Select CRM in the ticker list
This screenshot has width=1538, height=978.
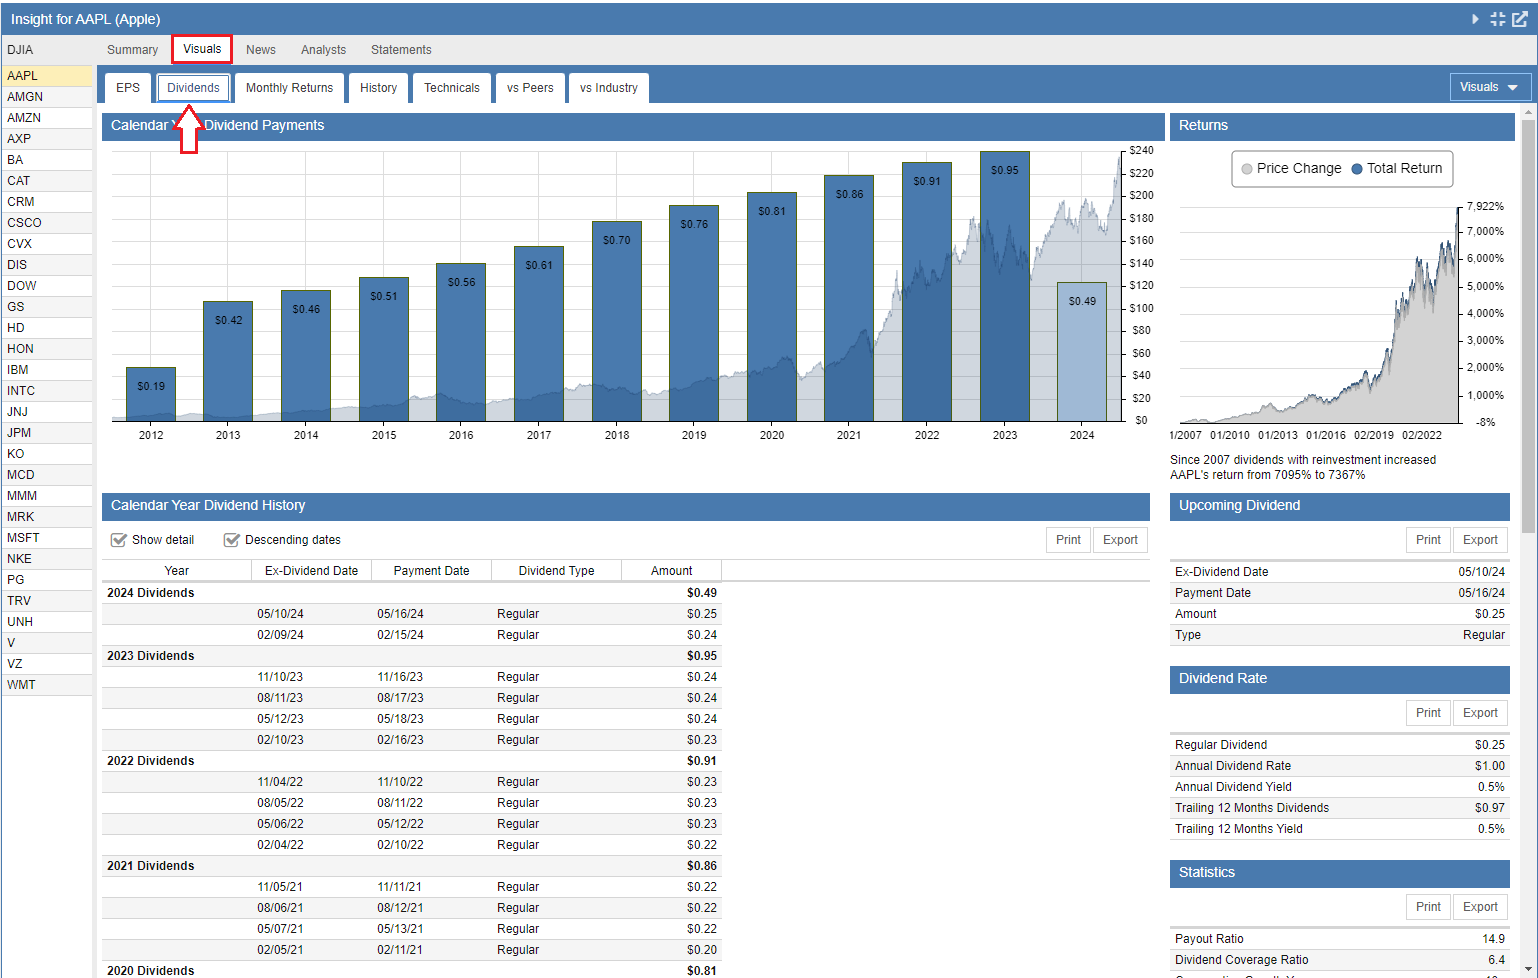click(x=47, y=202)
